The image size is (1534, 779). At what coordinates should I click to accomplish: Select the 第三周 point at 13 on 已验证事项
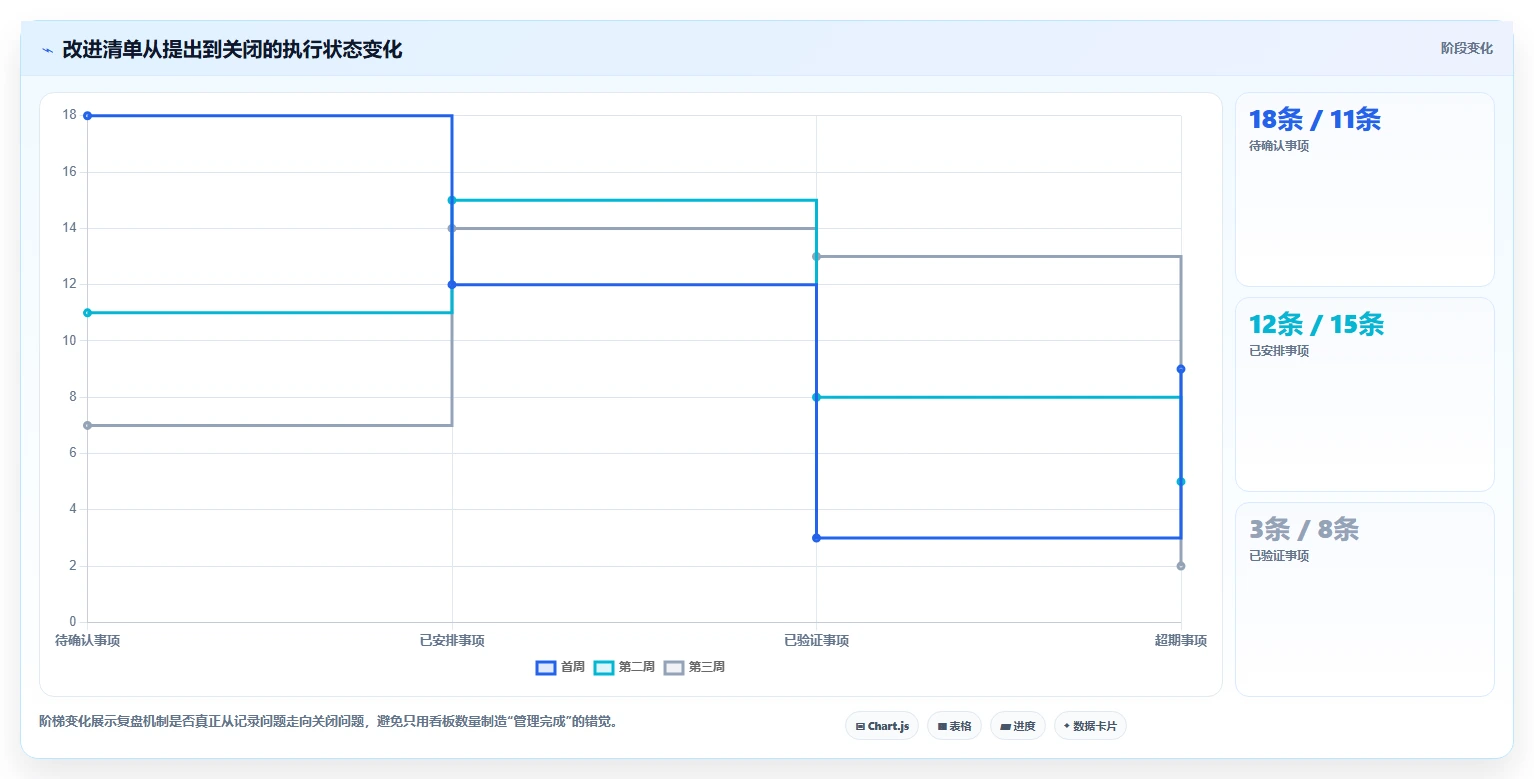click(816, 257)
